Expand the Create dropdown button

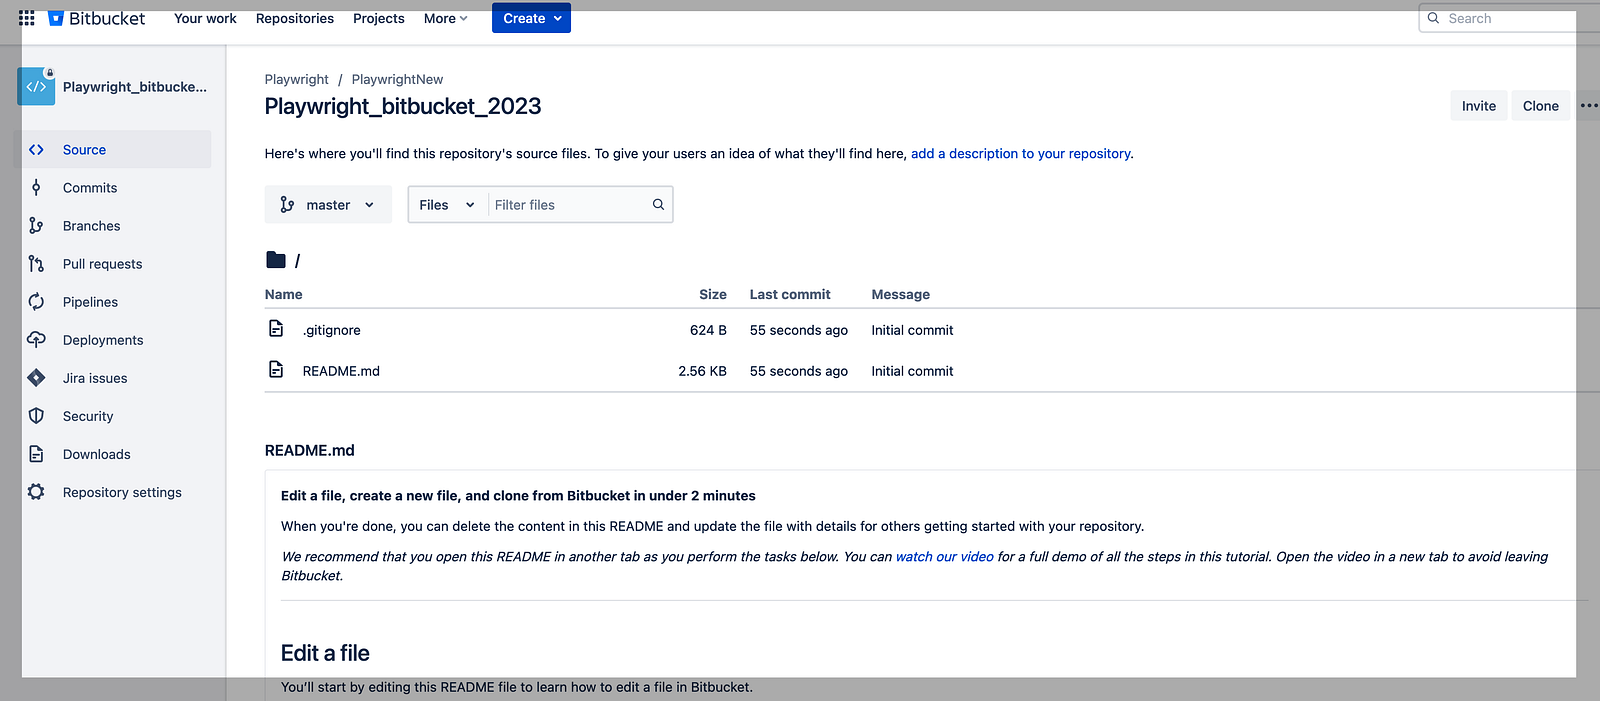(x=531, y=18)
